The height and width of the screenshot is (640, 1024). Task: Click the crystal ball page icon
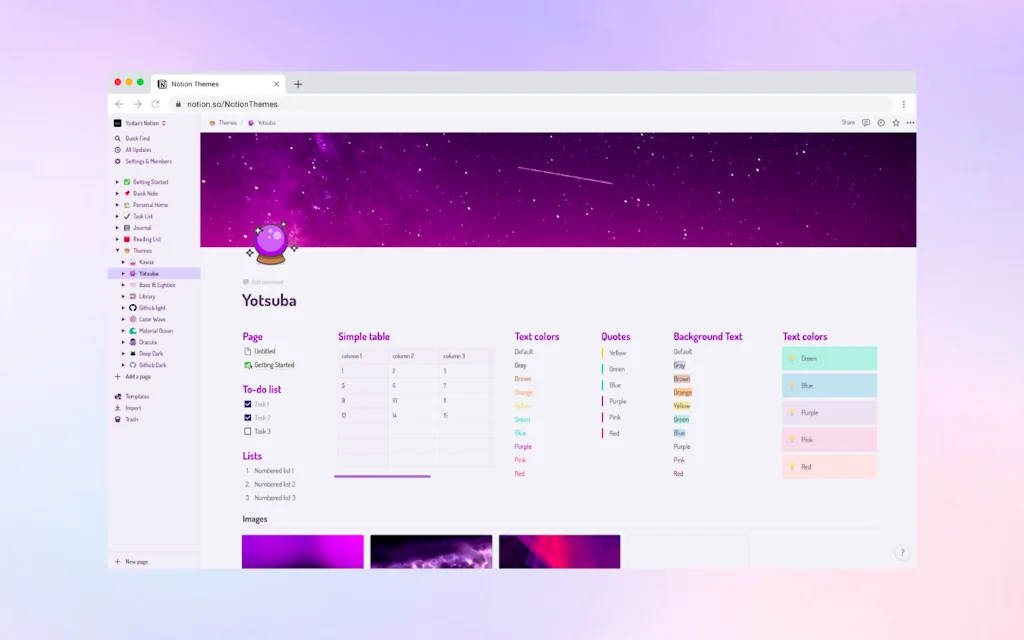(271, 244)
